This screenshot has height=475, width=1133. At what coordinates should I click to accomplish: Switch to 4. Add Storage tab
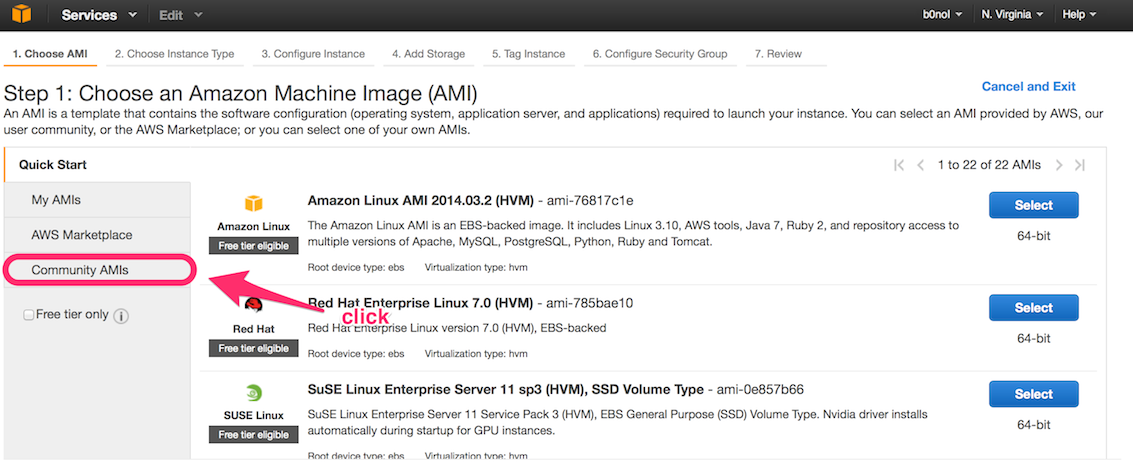coord(428,54)
